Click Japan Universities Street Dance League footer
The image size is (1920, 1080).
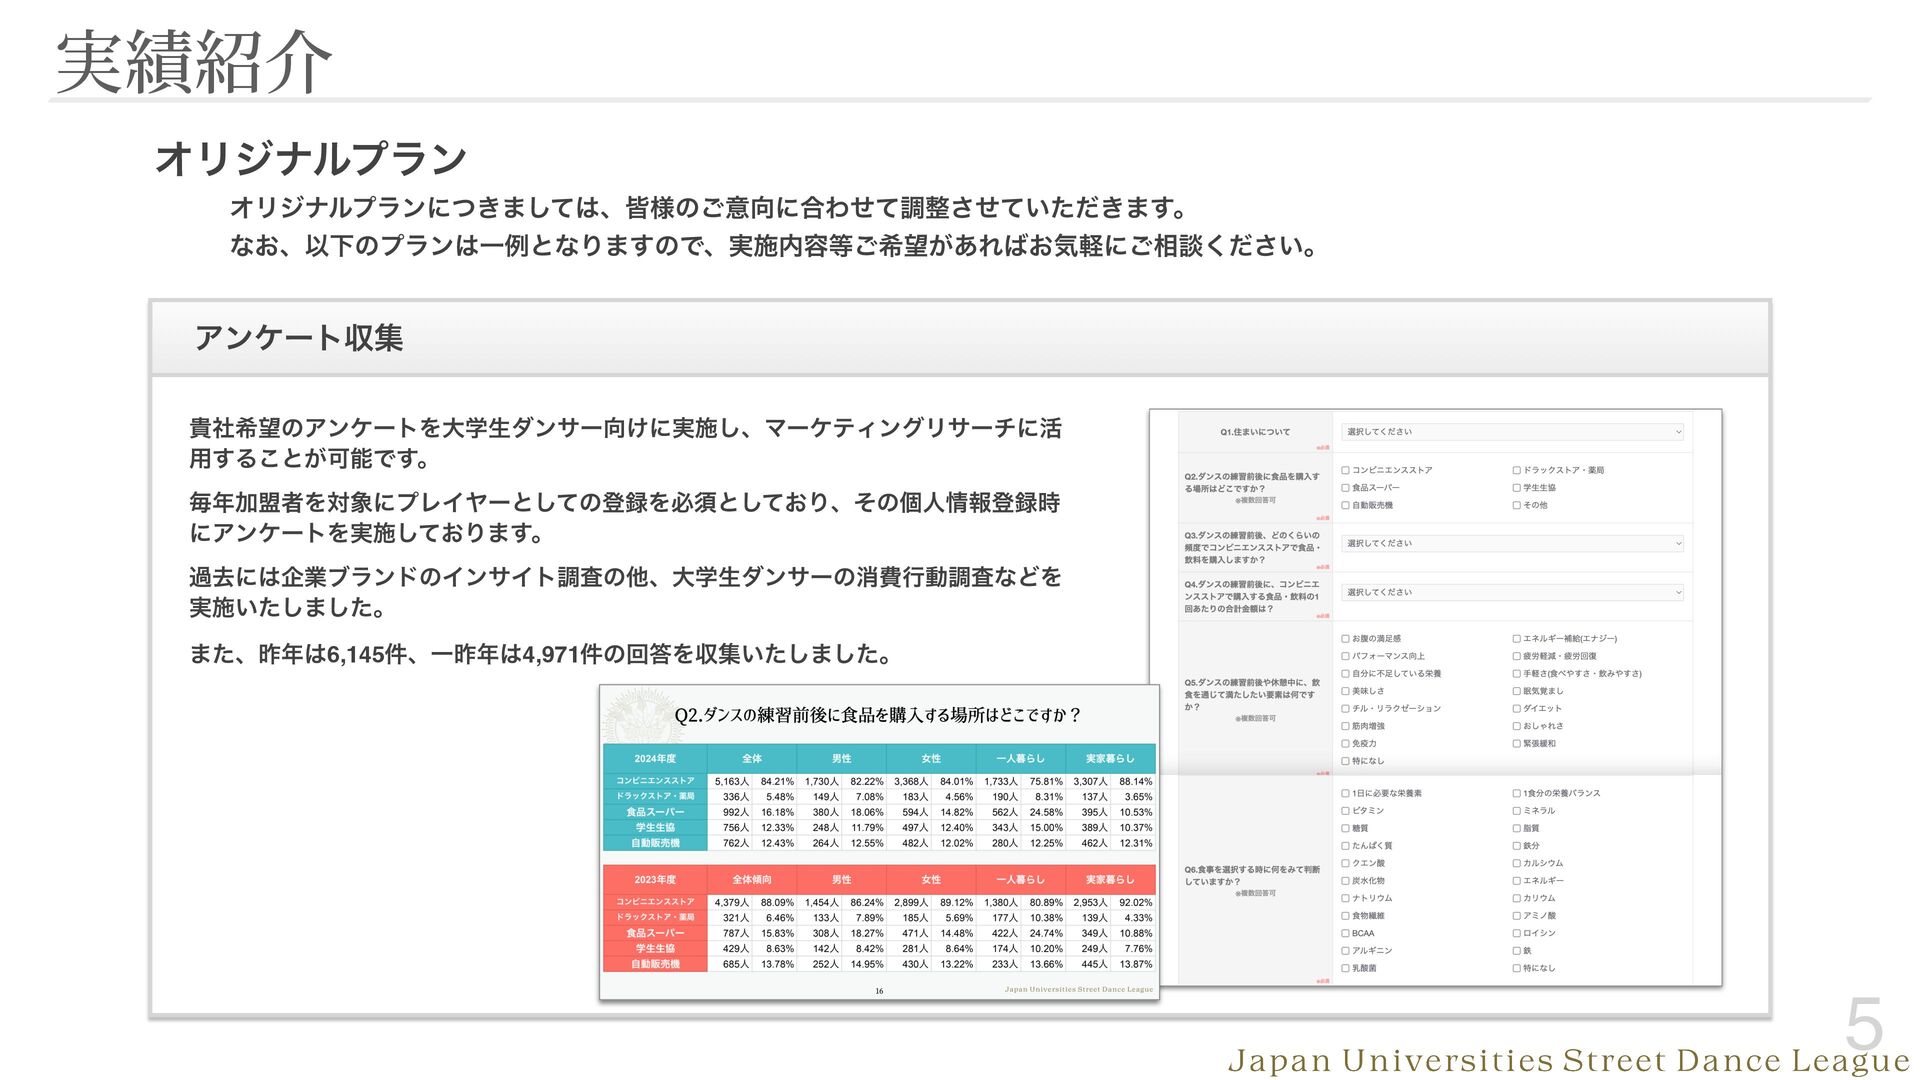coord(1568,1061)
